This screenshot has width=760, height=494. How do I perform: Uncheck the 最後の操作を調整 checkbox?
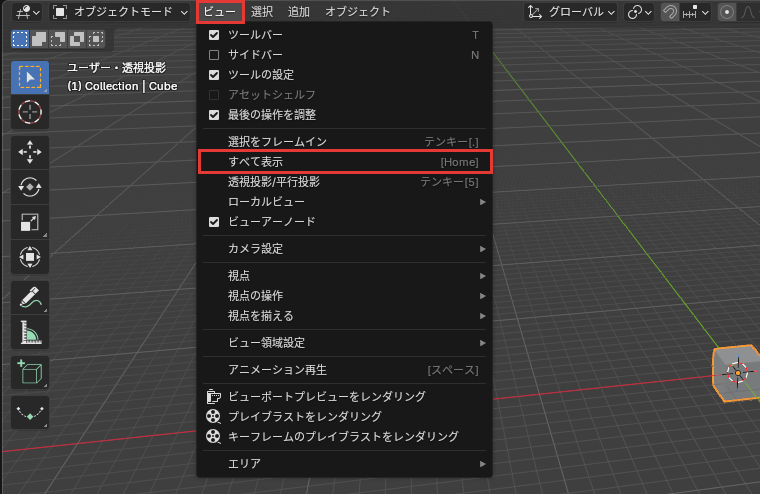pos(214,115)
